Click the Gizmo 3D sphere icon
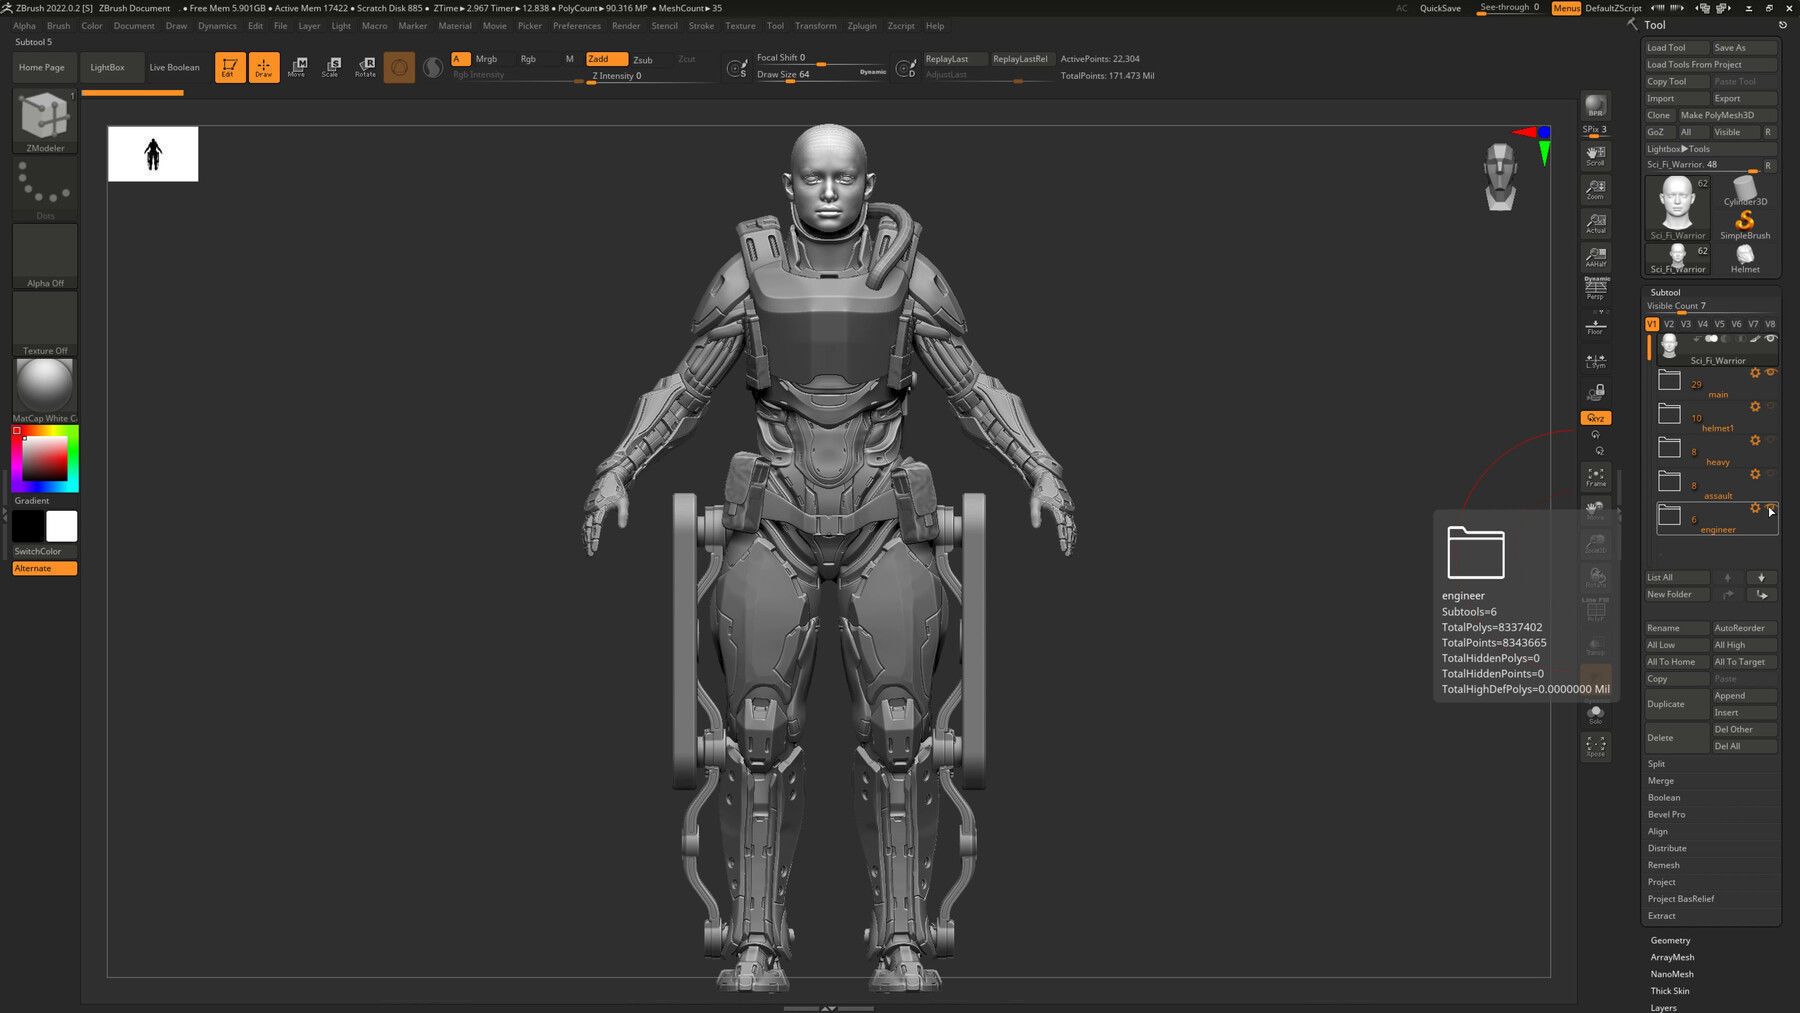 (x=399, y=67)
